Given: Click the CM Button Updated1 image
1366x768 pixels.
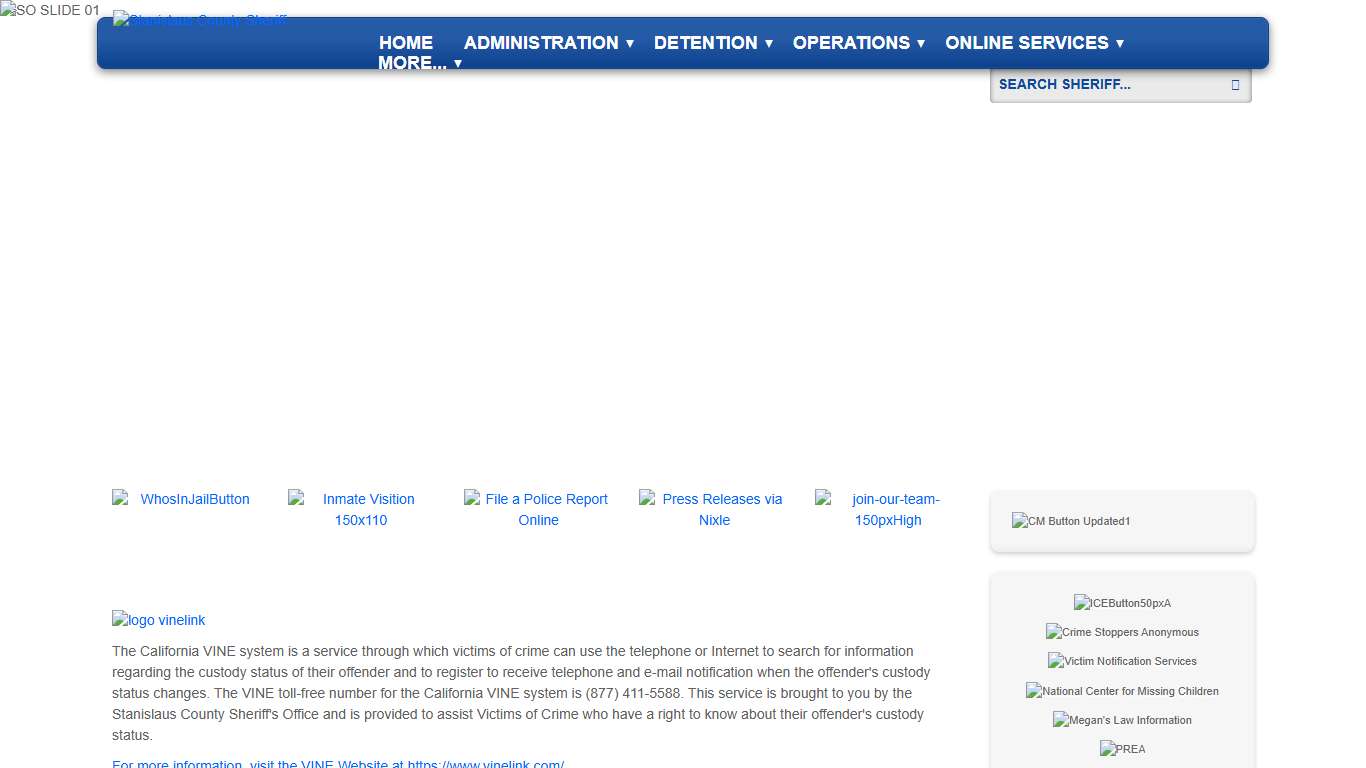Looking at the screenshot, I should [x=1071, y=521].
